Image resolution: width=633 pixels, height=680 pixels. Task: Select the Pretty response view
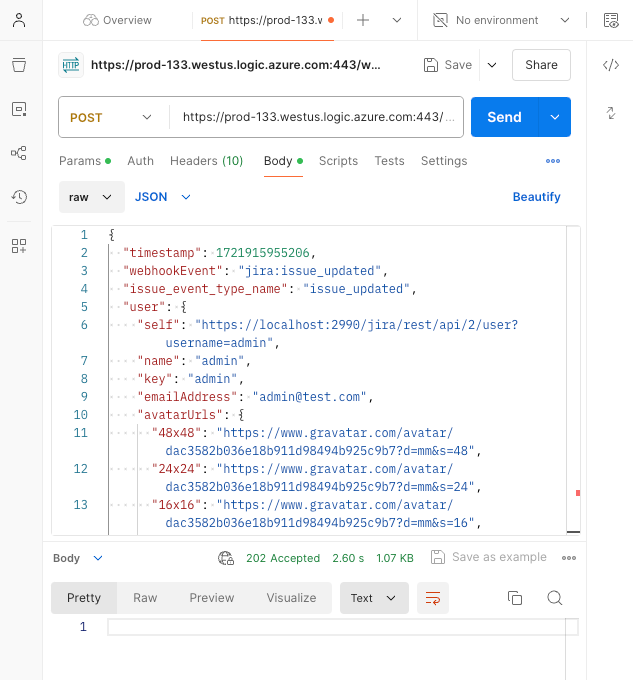click(84, 598)
